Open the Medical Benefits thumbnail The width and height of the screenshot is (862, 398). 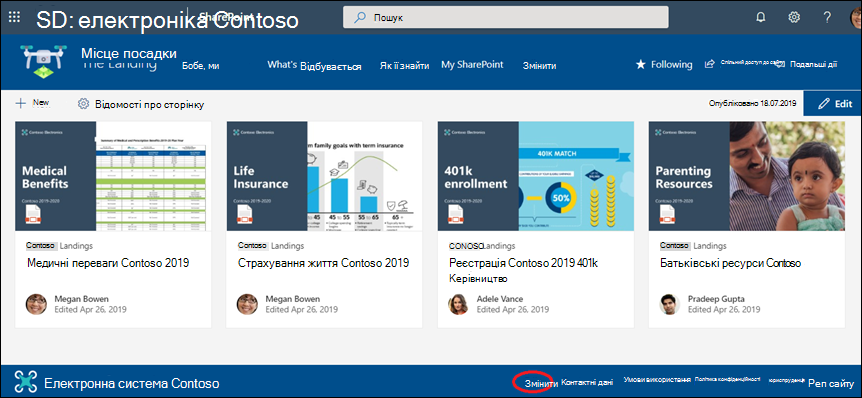[x=113, y=176]
